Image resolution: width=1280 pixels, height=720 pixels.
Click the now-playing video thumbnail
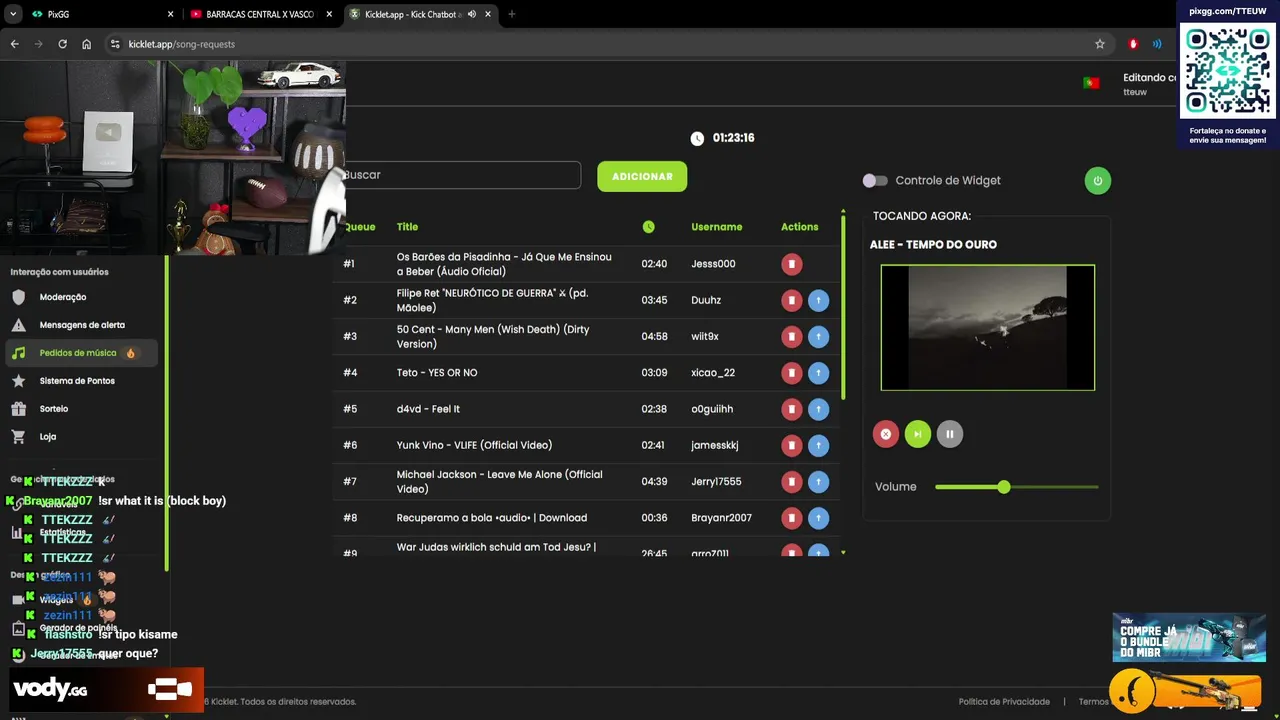pyautogui.click(x=988, y=328)
